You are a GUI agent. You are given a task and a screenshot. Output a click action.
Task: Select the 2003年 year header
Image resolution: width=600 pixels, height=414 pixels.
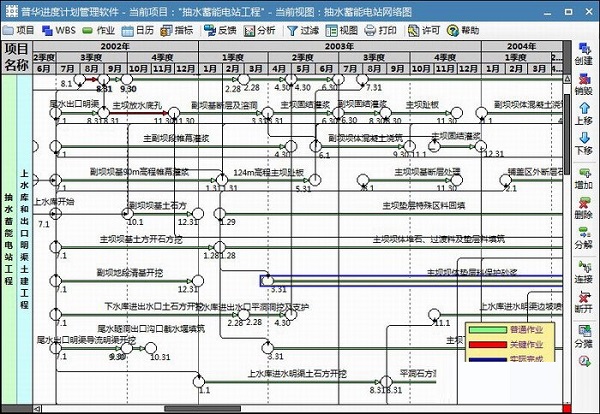point(340,46)
